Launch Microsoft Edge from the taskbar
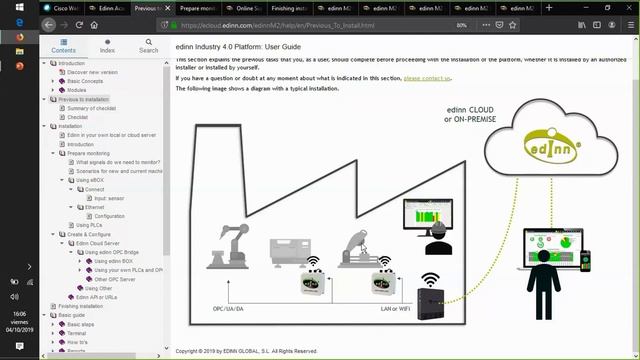 [19, 22]
